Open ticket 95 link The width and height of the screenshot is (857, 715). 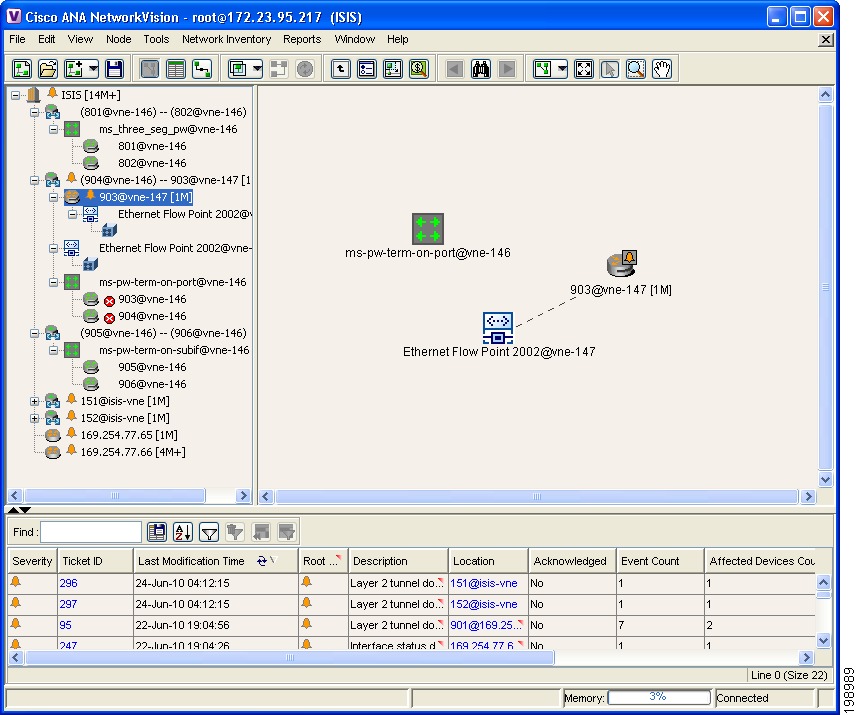[66, 625]
